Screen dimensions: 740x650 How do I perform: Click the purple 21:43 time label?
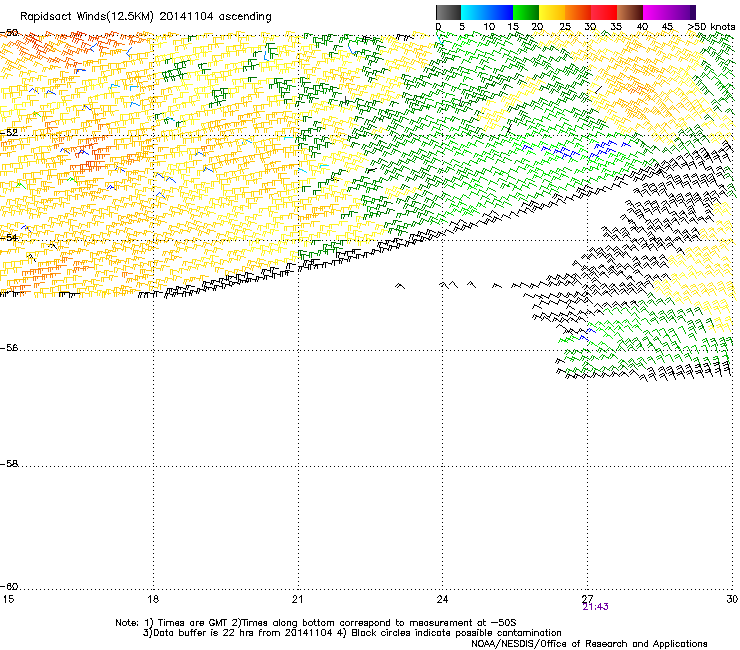(595, 607)
